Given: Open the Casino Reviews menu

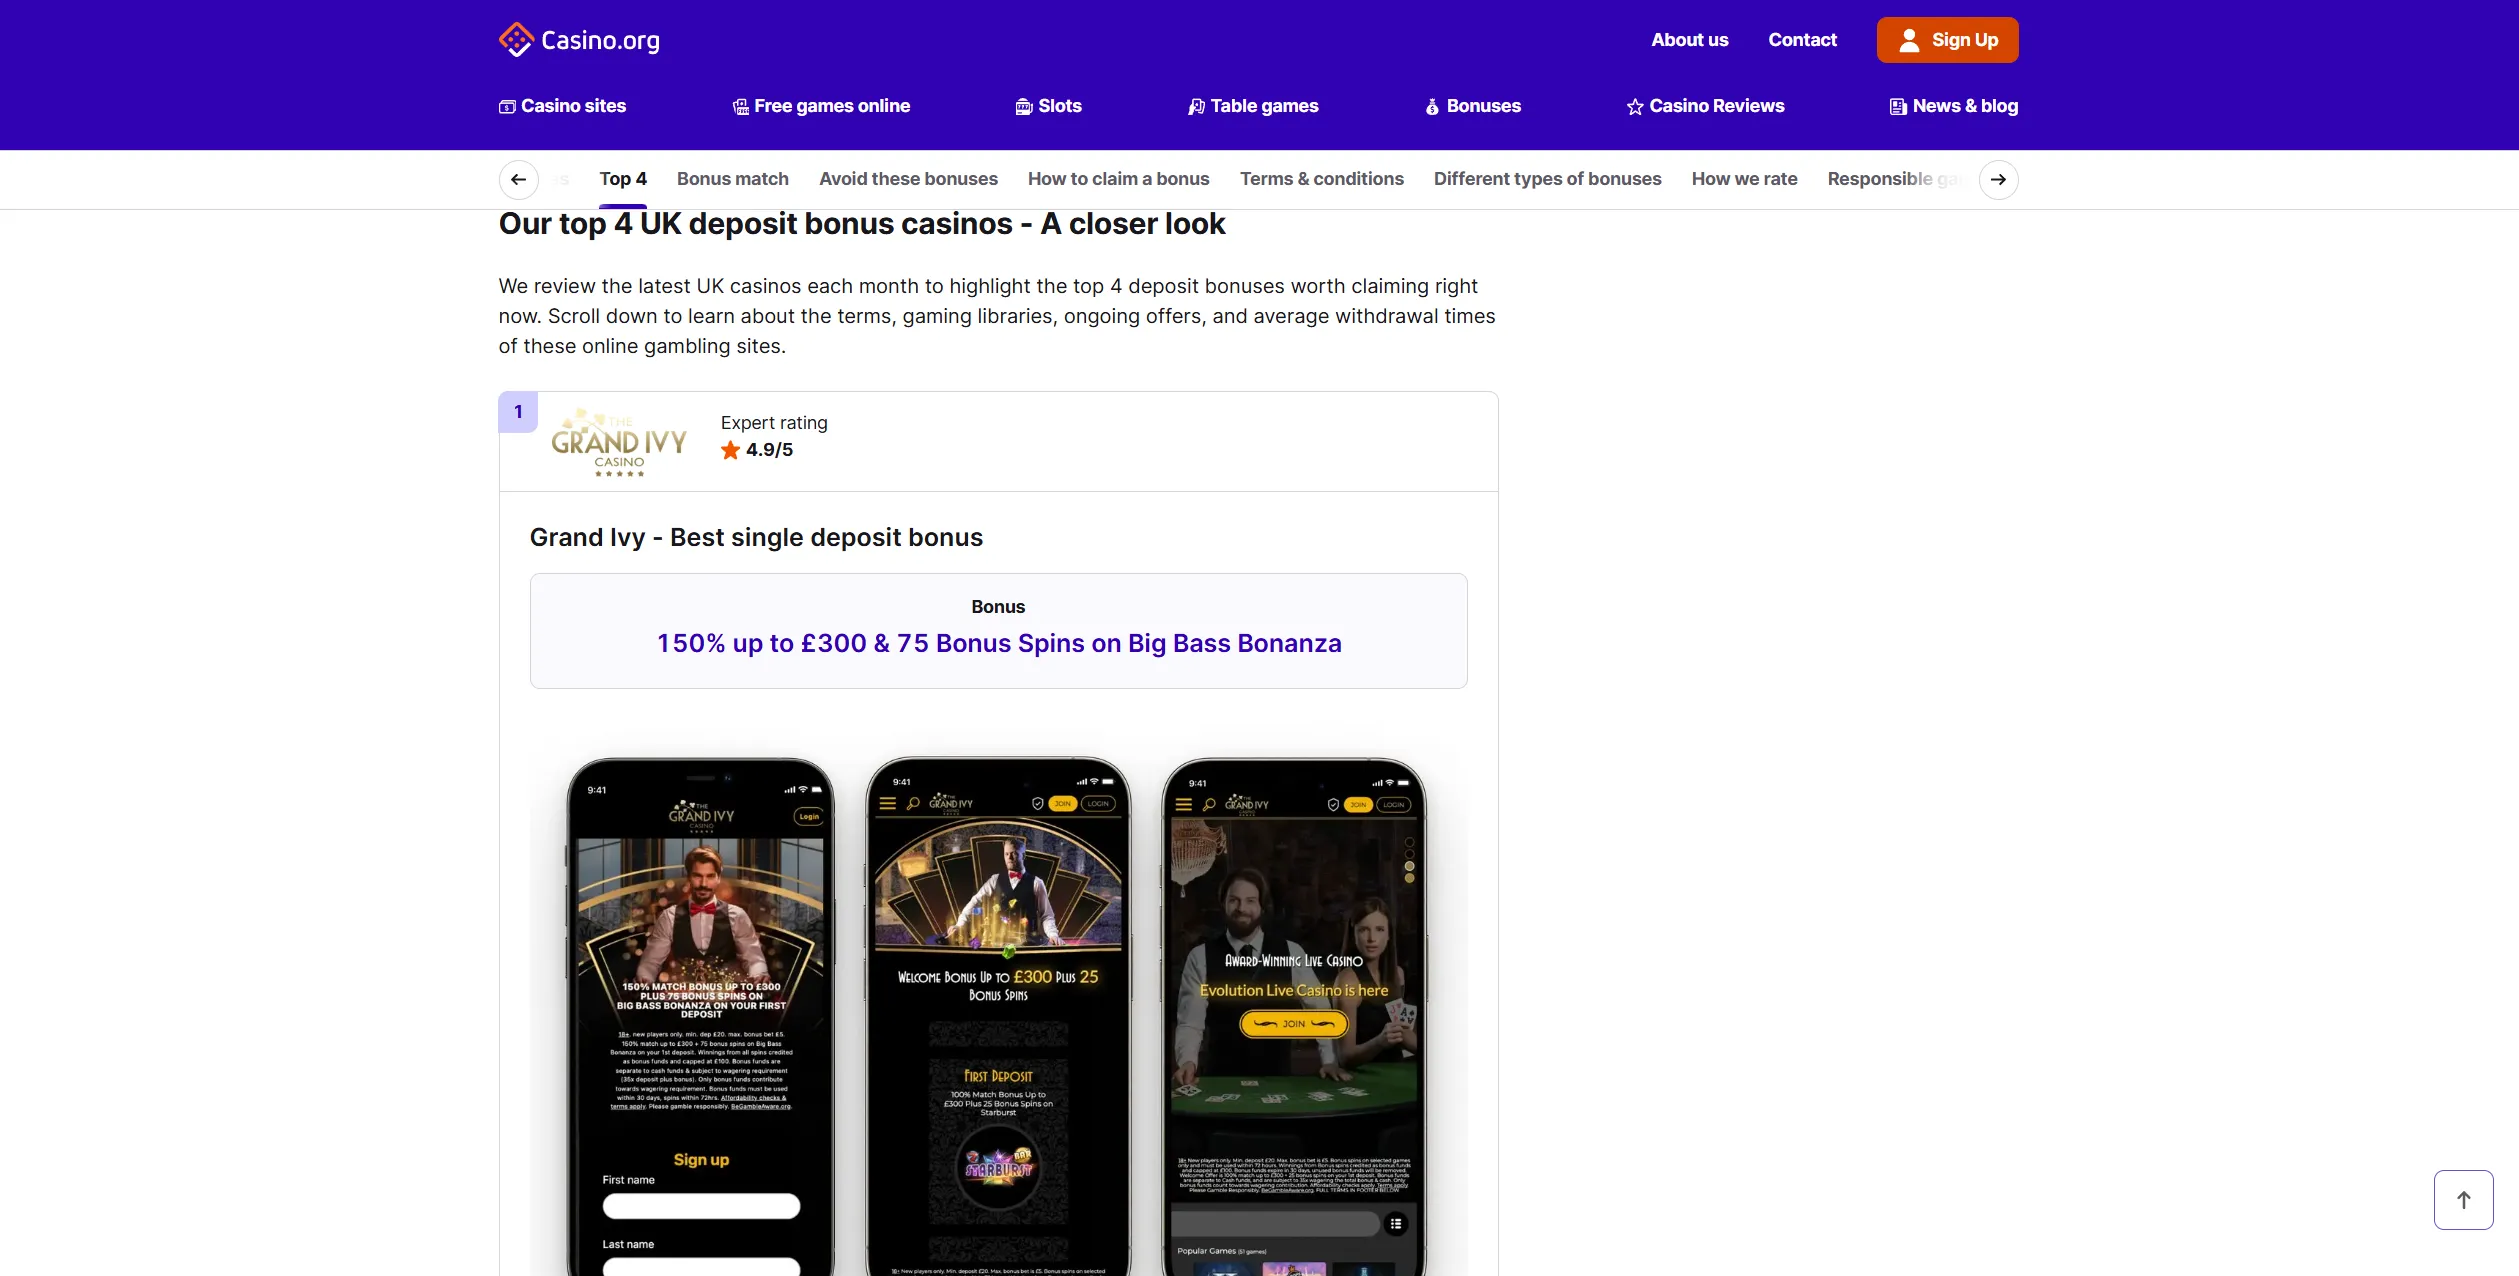Looking at the screenshot, I should click(1705, 106).
